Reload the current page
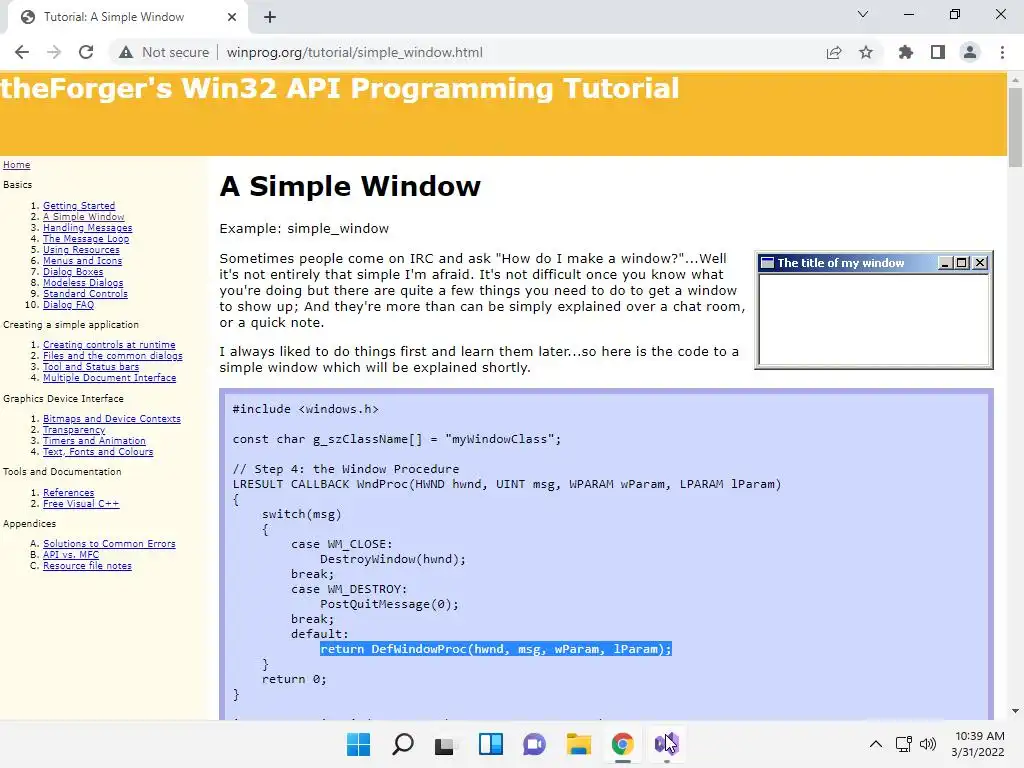Screen dimensions: 1024x768 (86, 52)
